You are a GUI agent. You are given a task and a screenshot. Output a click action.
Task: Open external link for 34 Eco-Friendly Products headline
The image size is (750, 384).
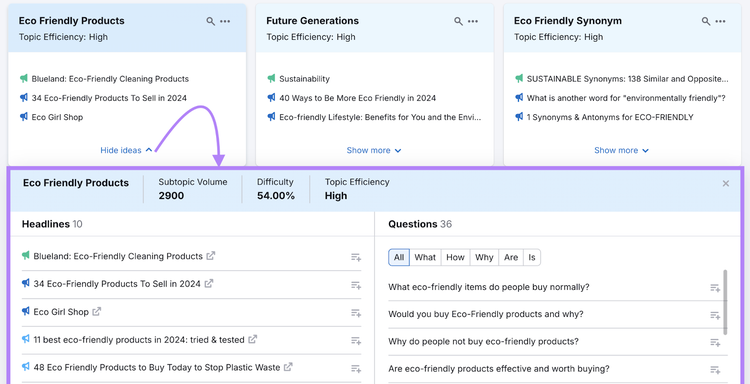[x=209, y=284]
